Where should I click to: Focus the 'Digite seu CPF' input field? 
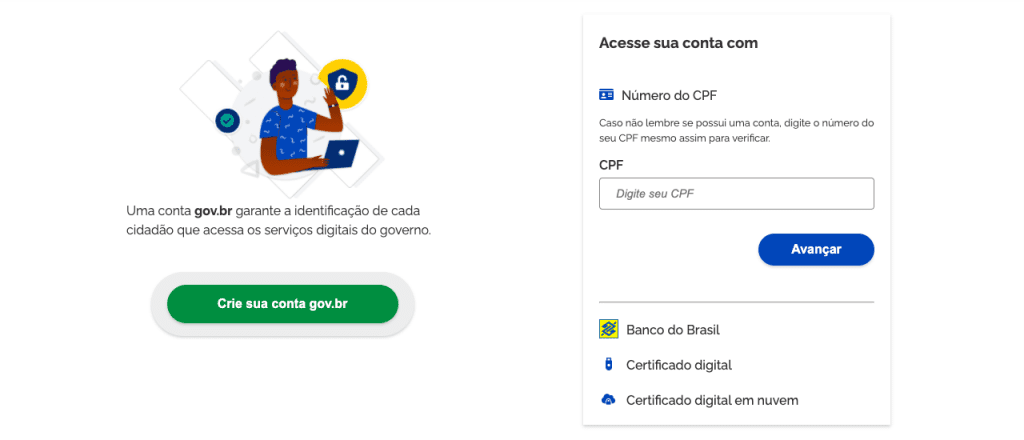736,193
